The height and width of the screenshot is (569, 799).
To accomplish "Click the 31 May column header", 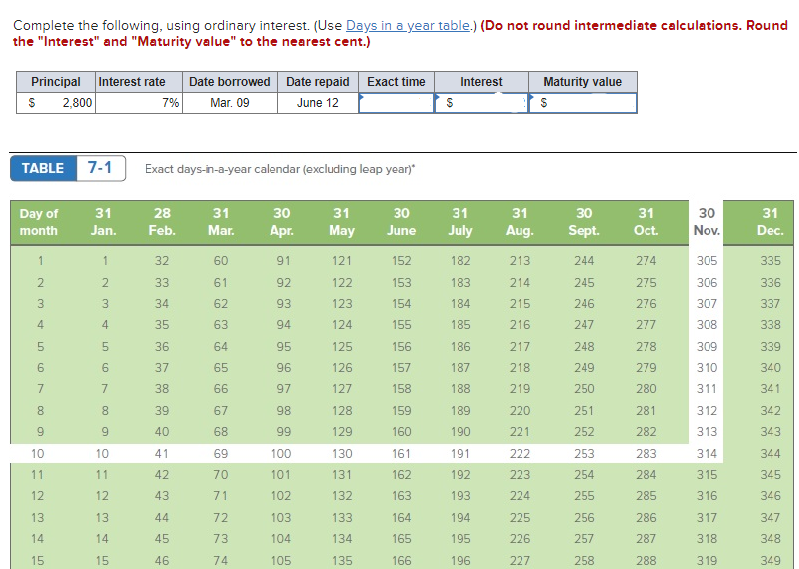I will 341,222.
